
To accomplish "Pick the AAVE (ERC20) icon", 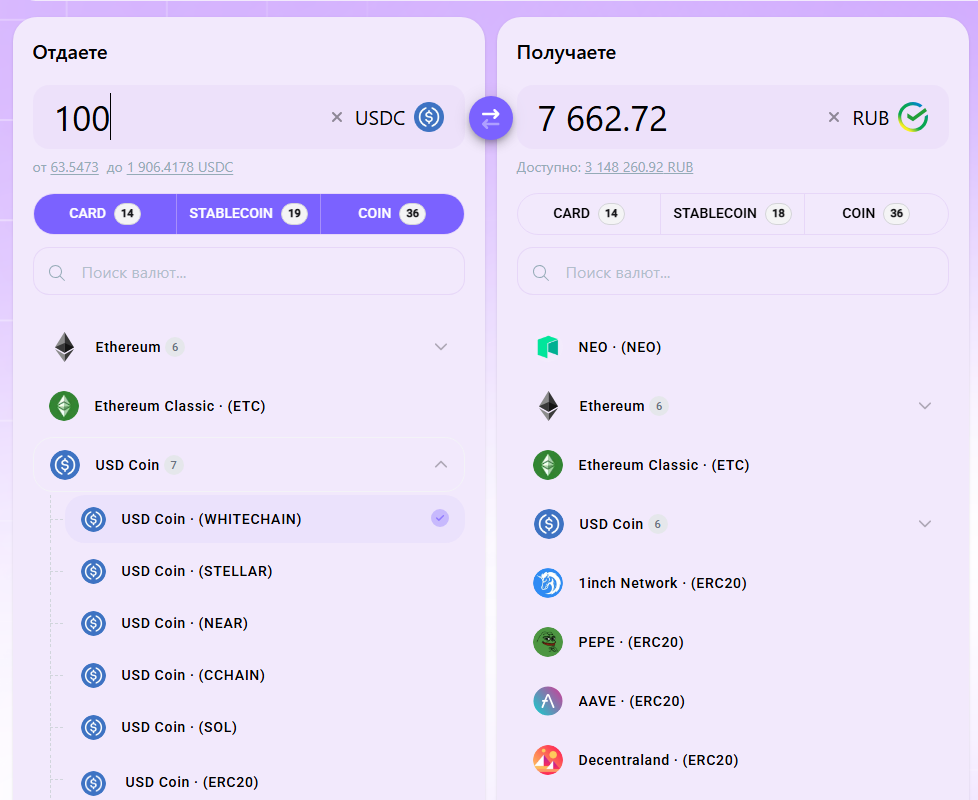I will coord(548,701).
